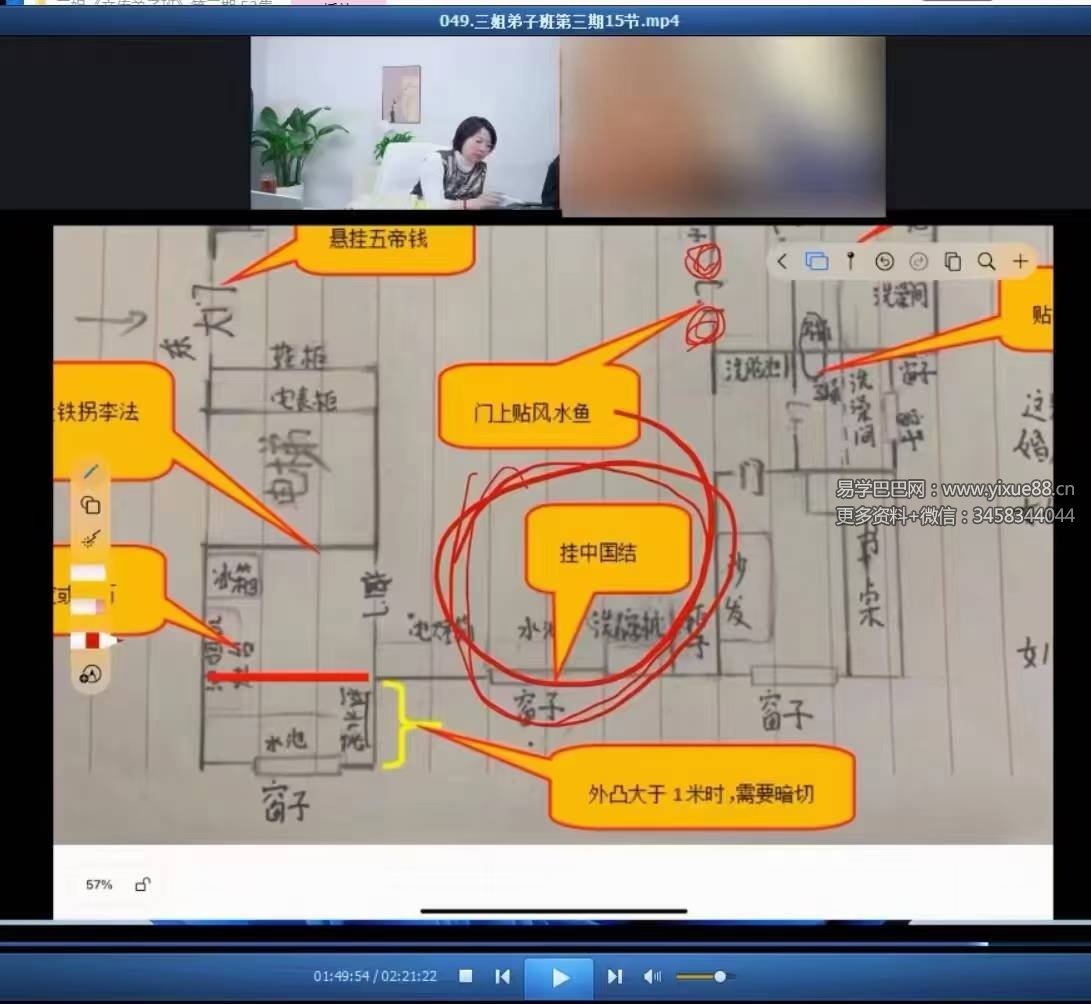Open the copy pages icon
1091x1004 pixels.
[952, 262]
